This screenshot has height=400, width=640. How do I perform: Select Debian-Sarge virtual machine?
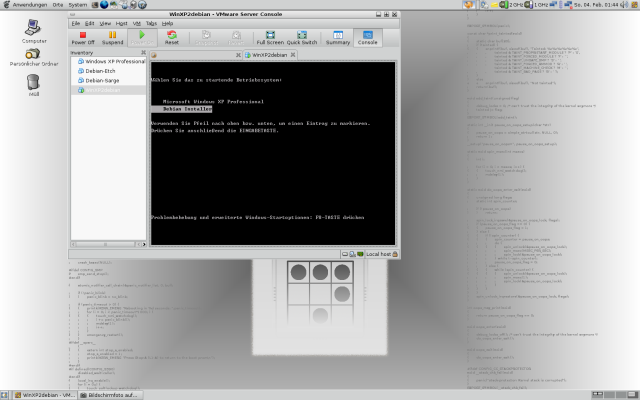click(98, 81)
